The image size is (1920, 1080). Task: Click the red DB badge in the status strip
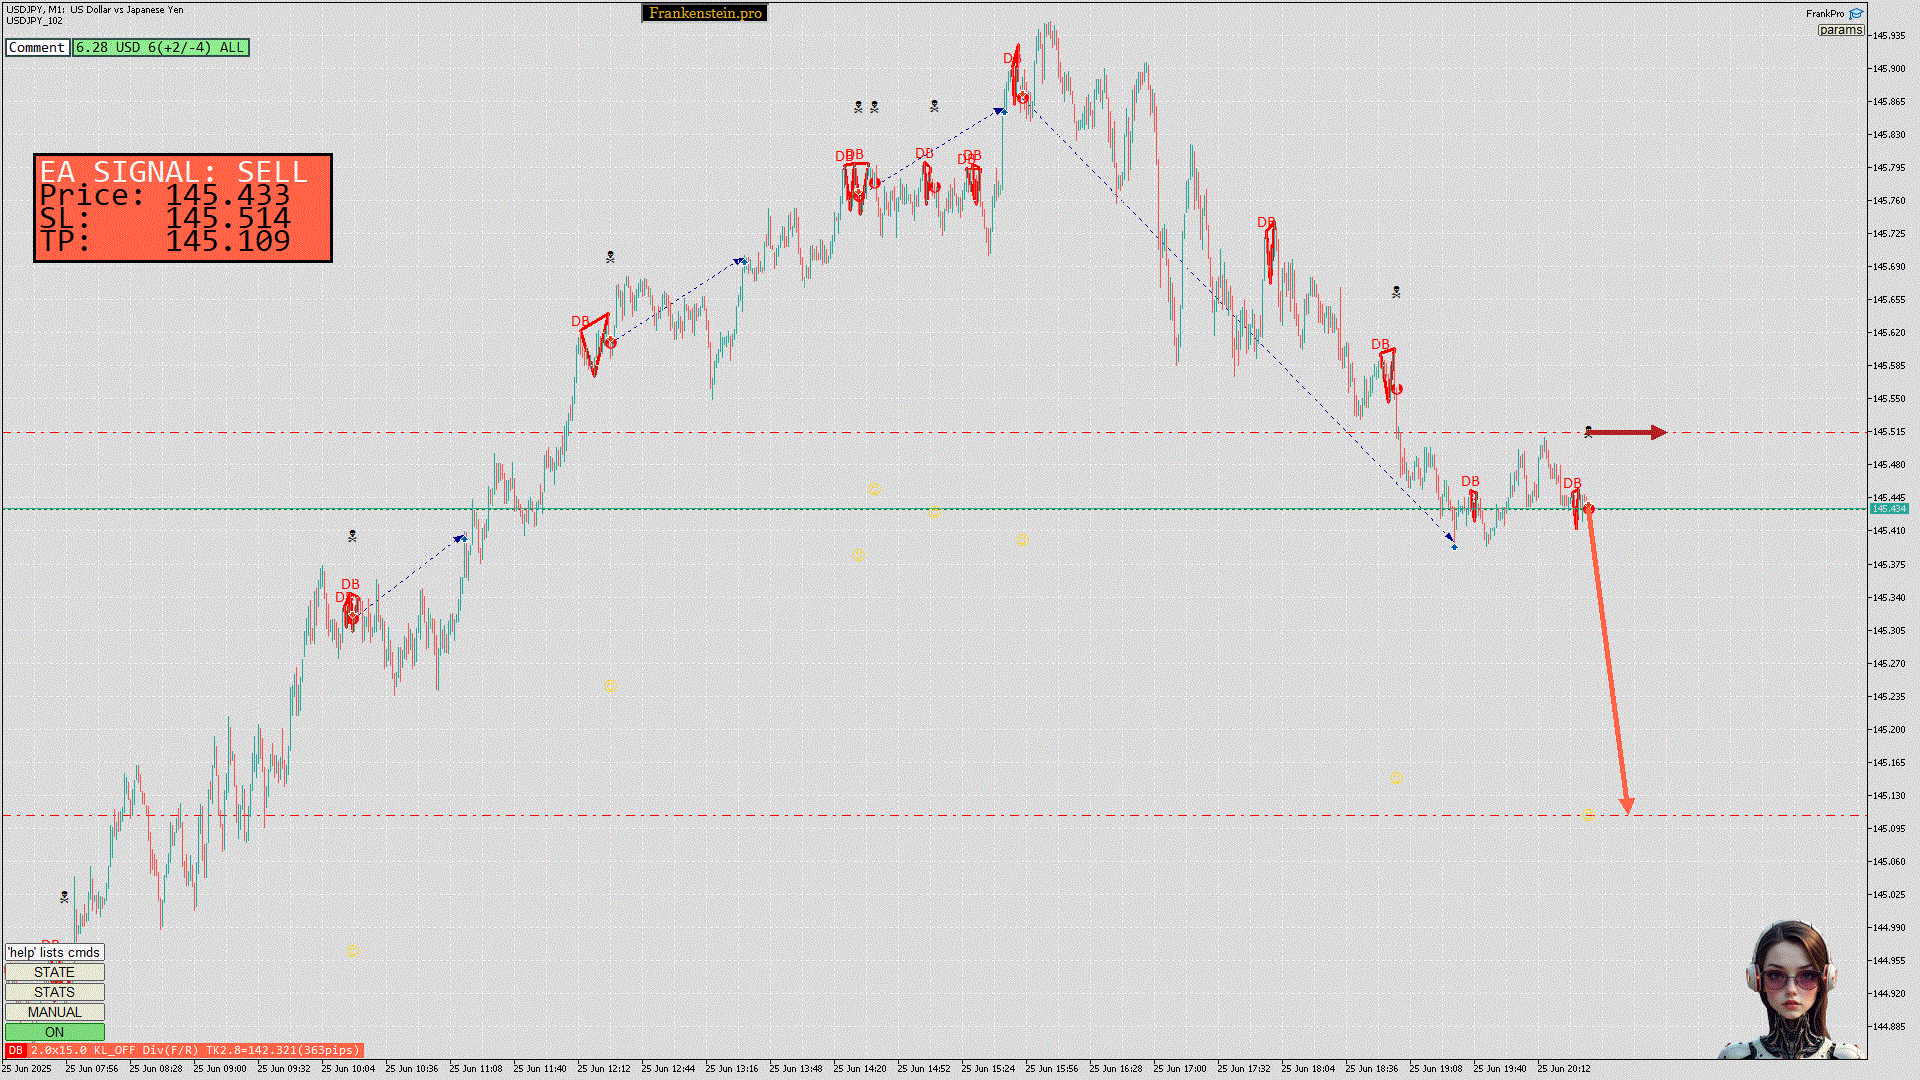tap(15, 1050)
